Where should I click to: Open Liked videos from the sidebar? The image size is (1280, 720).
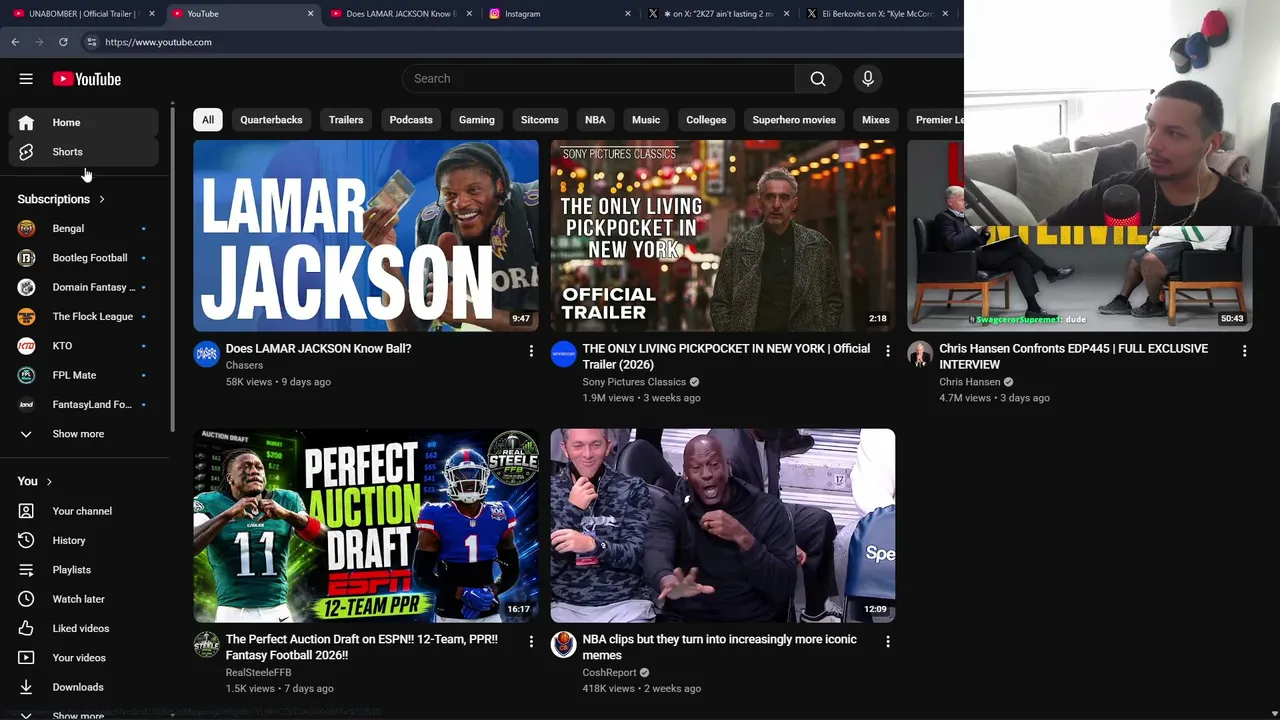[84, 628]
